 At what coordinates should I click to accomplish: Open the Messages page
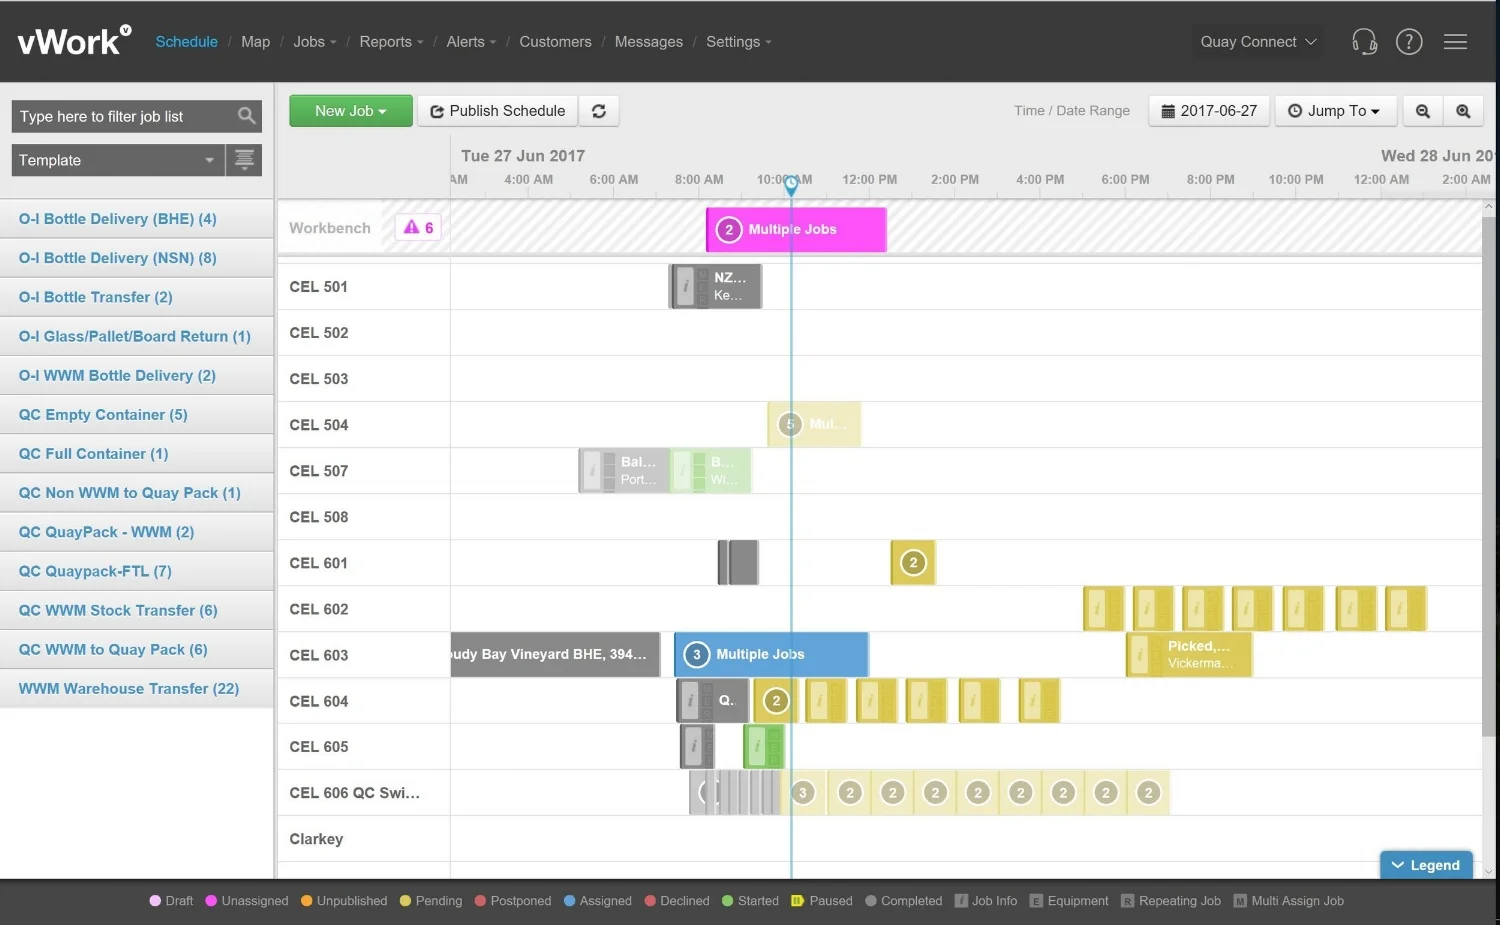point(648,42)
